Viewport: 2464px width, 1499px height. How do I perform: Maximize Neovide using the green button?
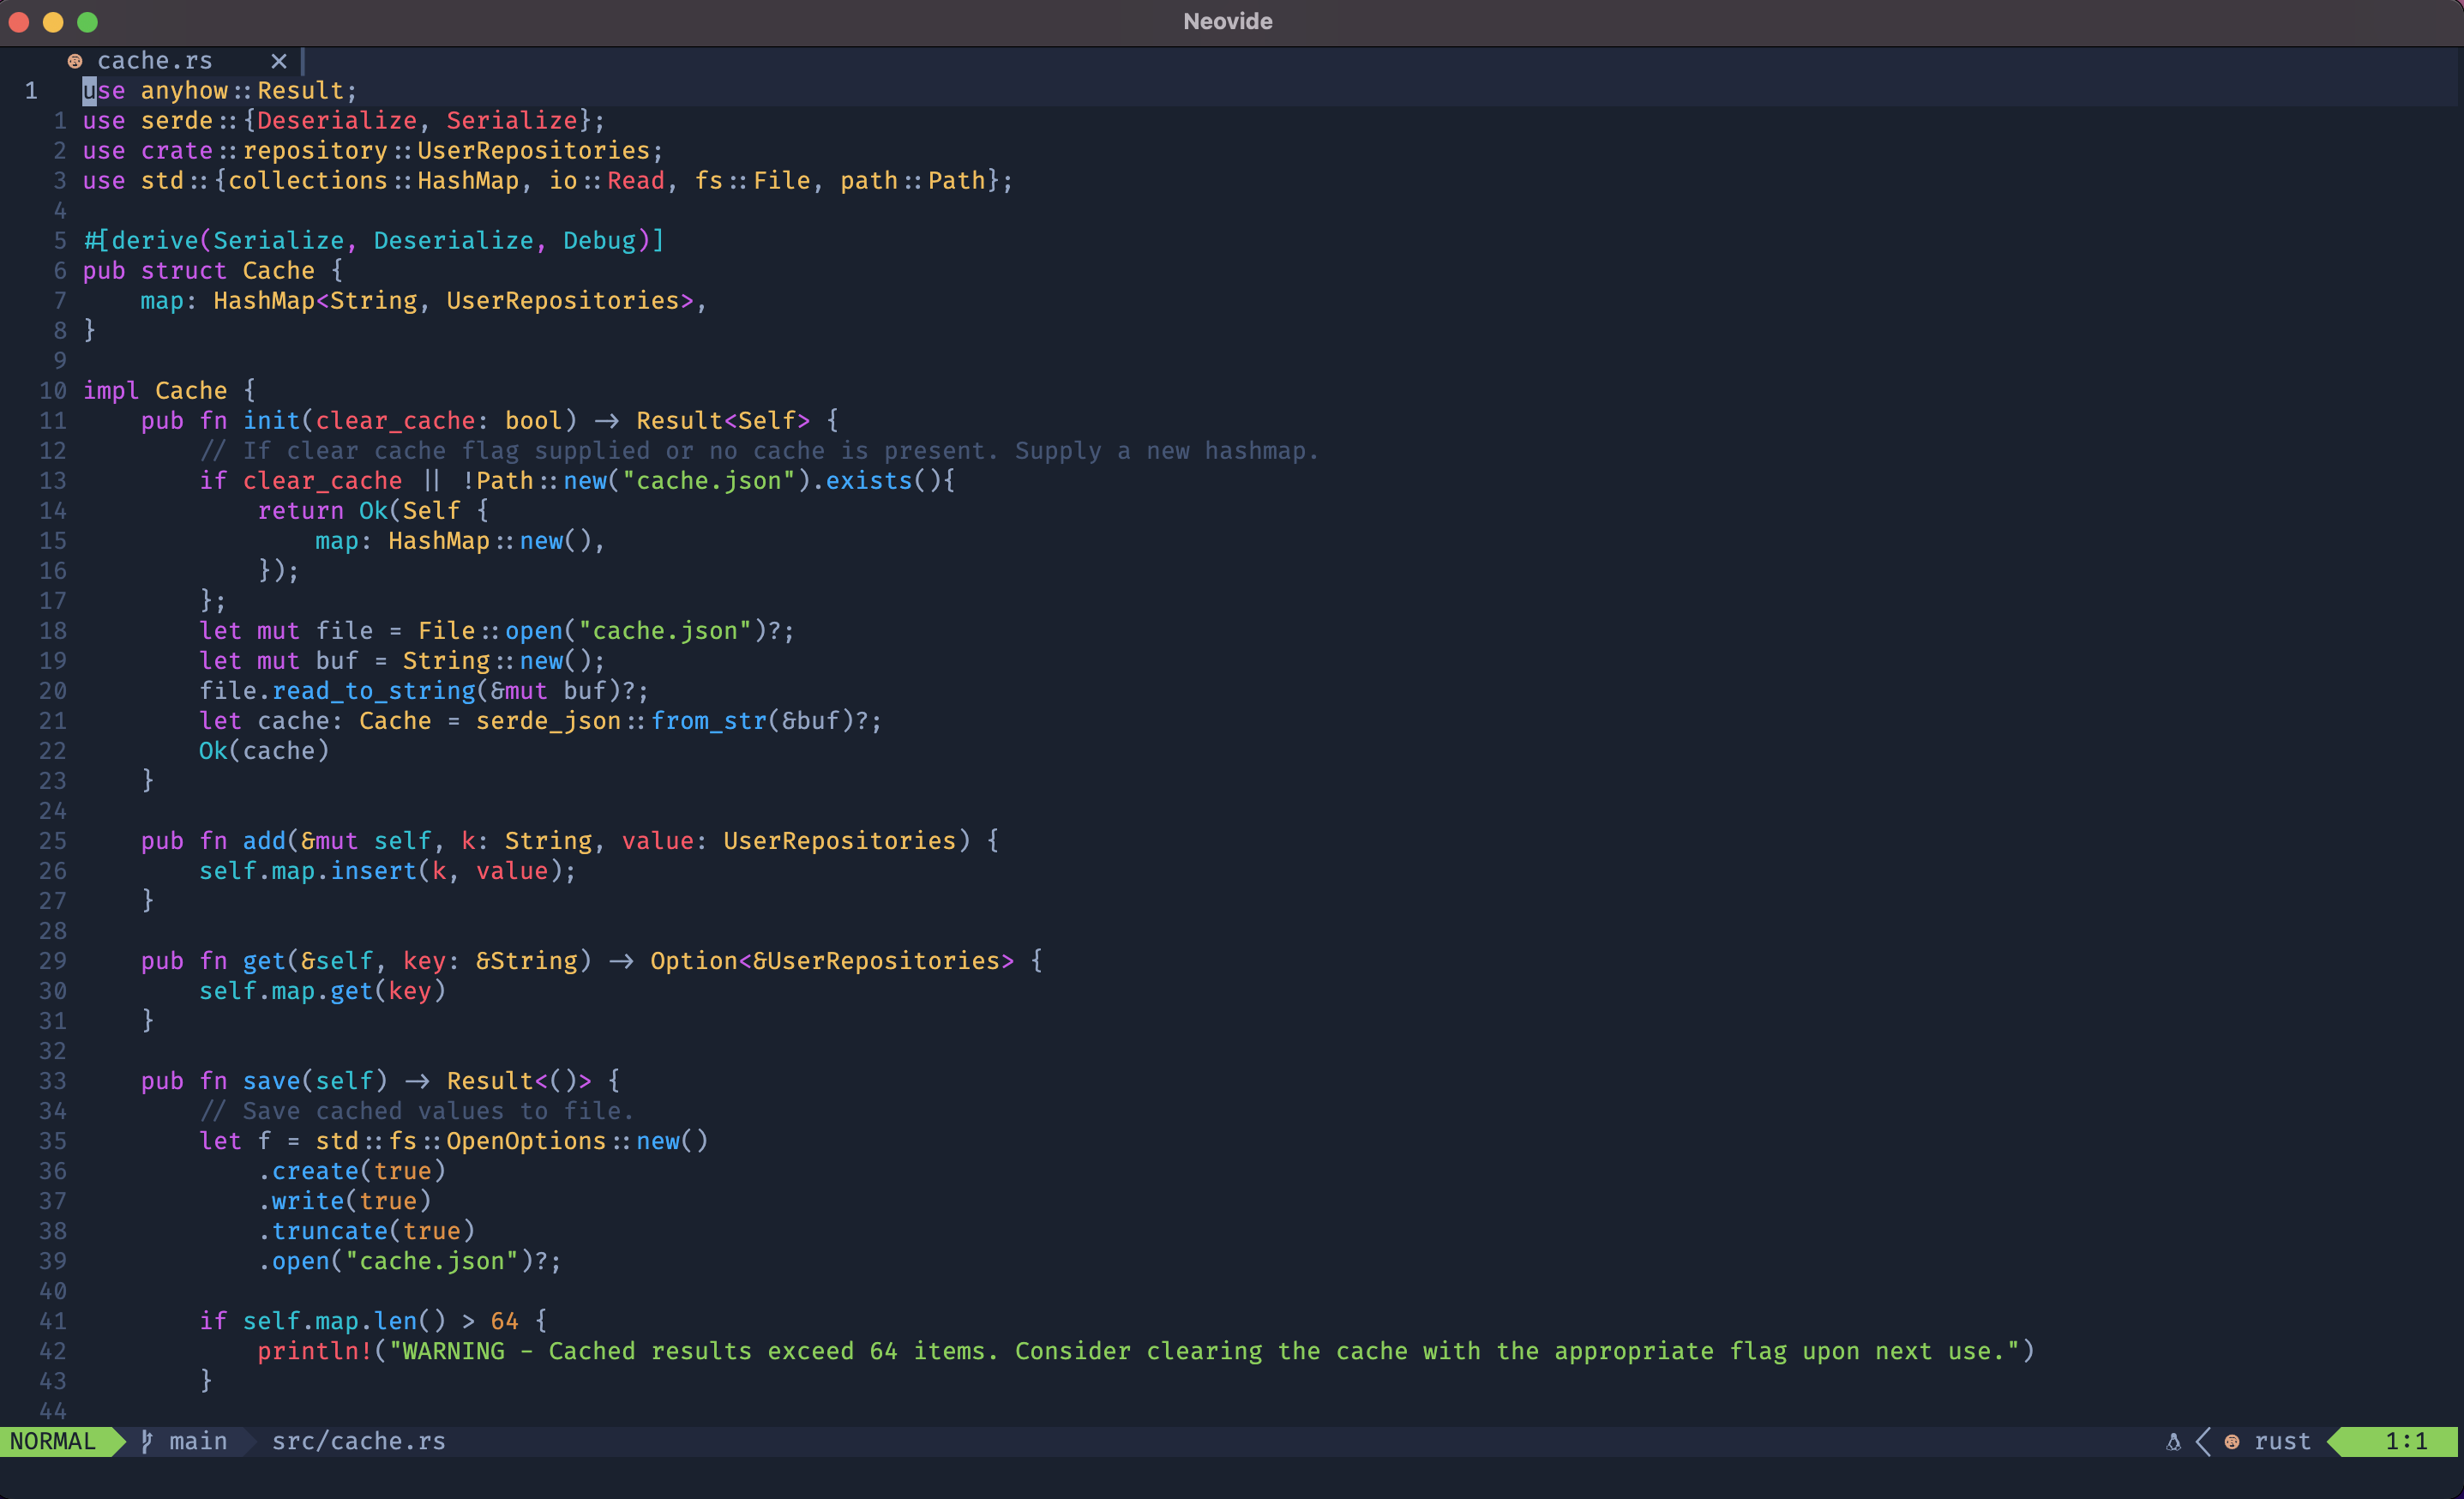88,21
